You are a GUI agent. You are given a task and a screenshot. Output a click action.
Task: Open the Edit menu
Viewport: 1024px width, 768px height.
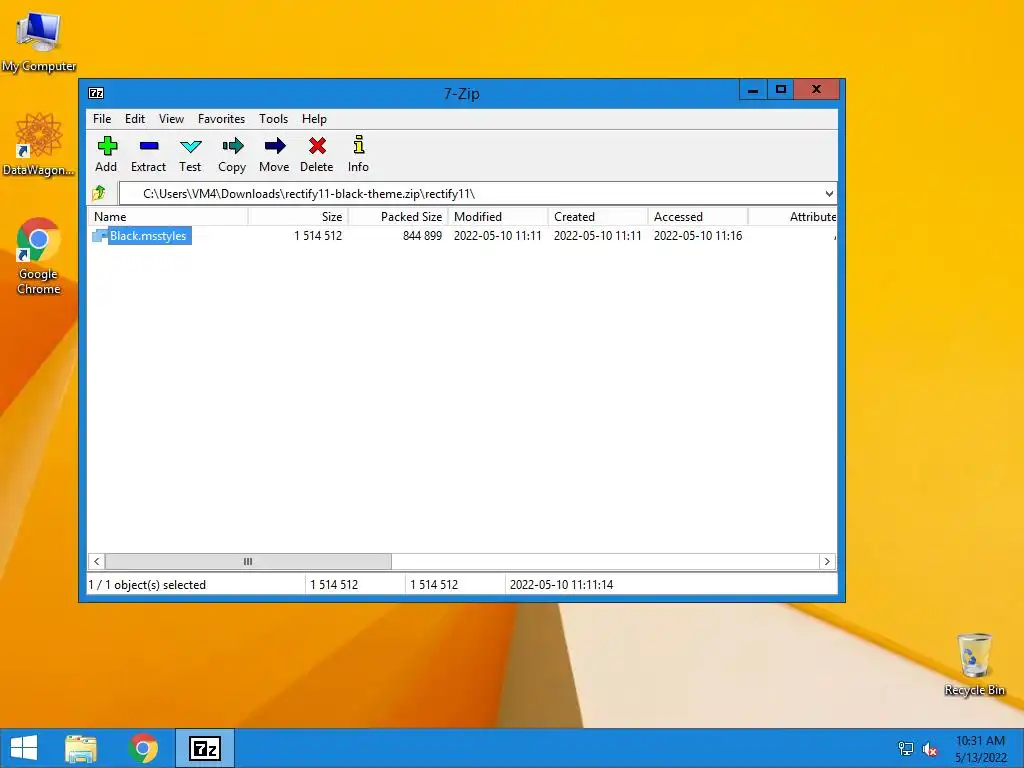[135, 119]
